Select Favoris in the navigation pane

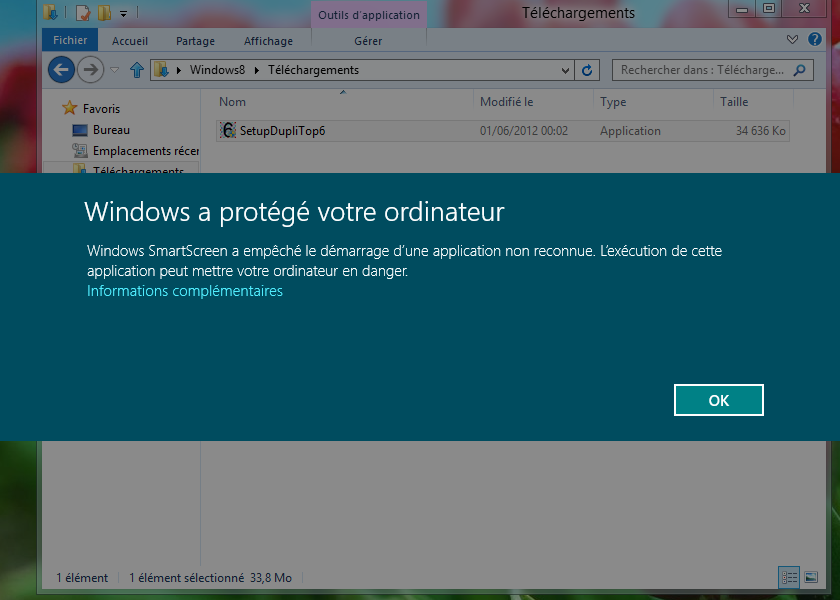pyautogui.click(x=101, y=108)
